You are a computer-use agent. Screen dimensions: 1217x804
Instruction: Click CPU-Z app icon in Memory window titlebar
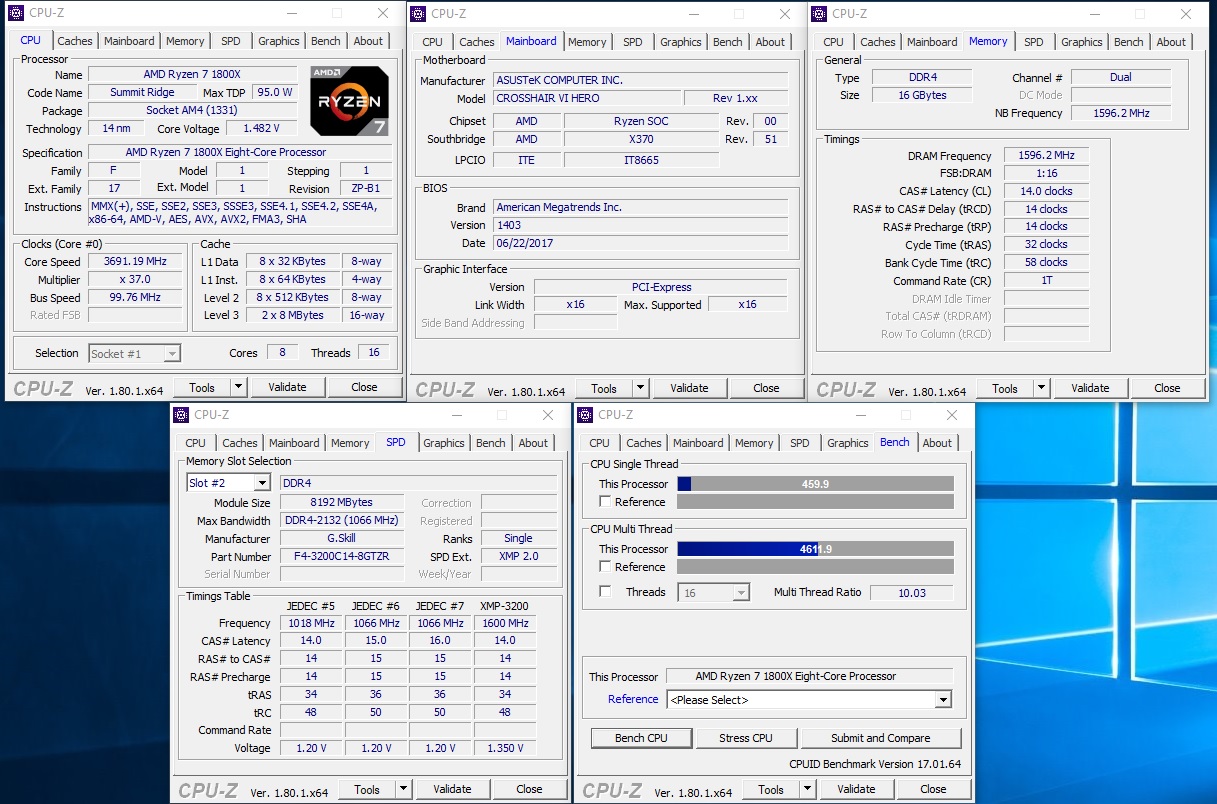pos(819,13)
